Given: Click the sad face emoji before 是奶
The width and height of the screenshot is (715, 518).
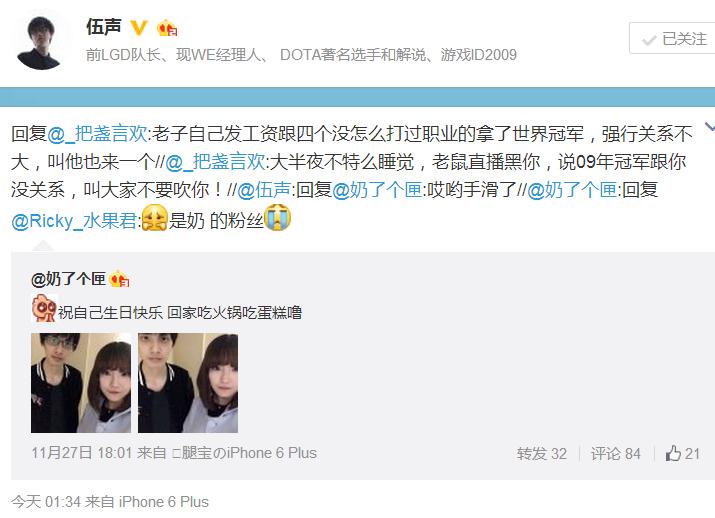Looking at the screenshot, I should (x=155, y=218).
